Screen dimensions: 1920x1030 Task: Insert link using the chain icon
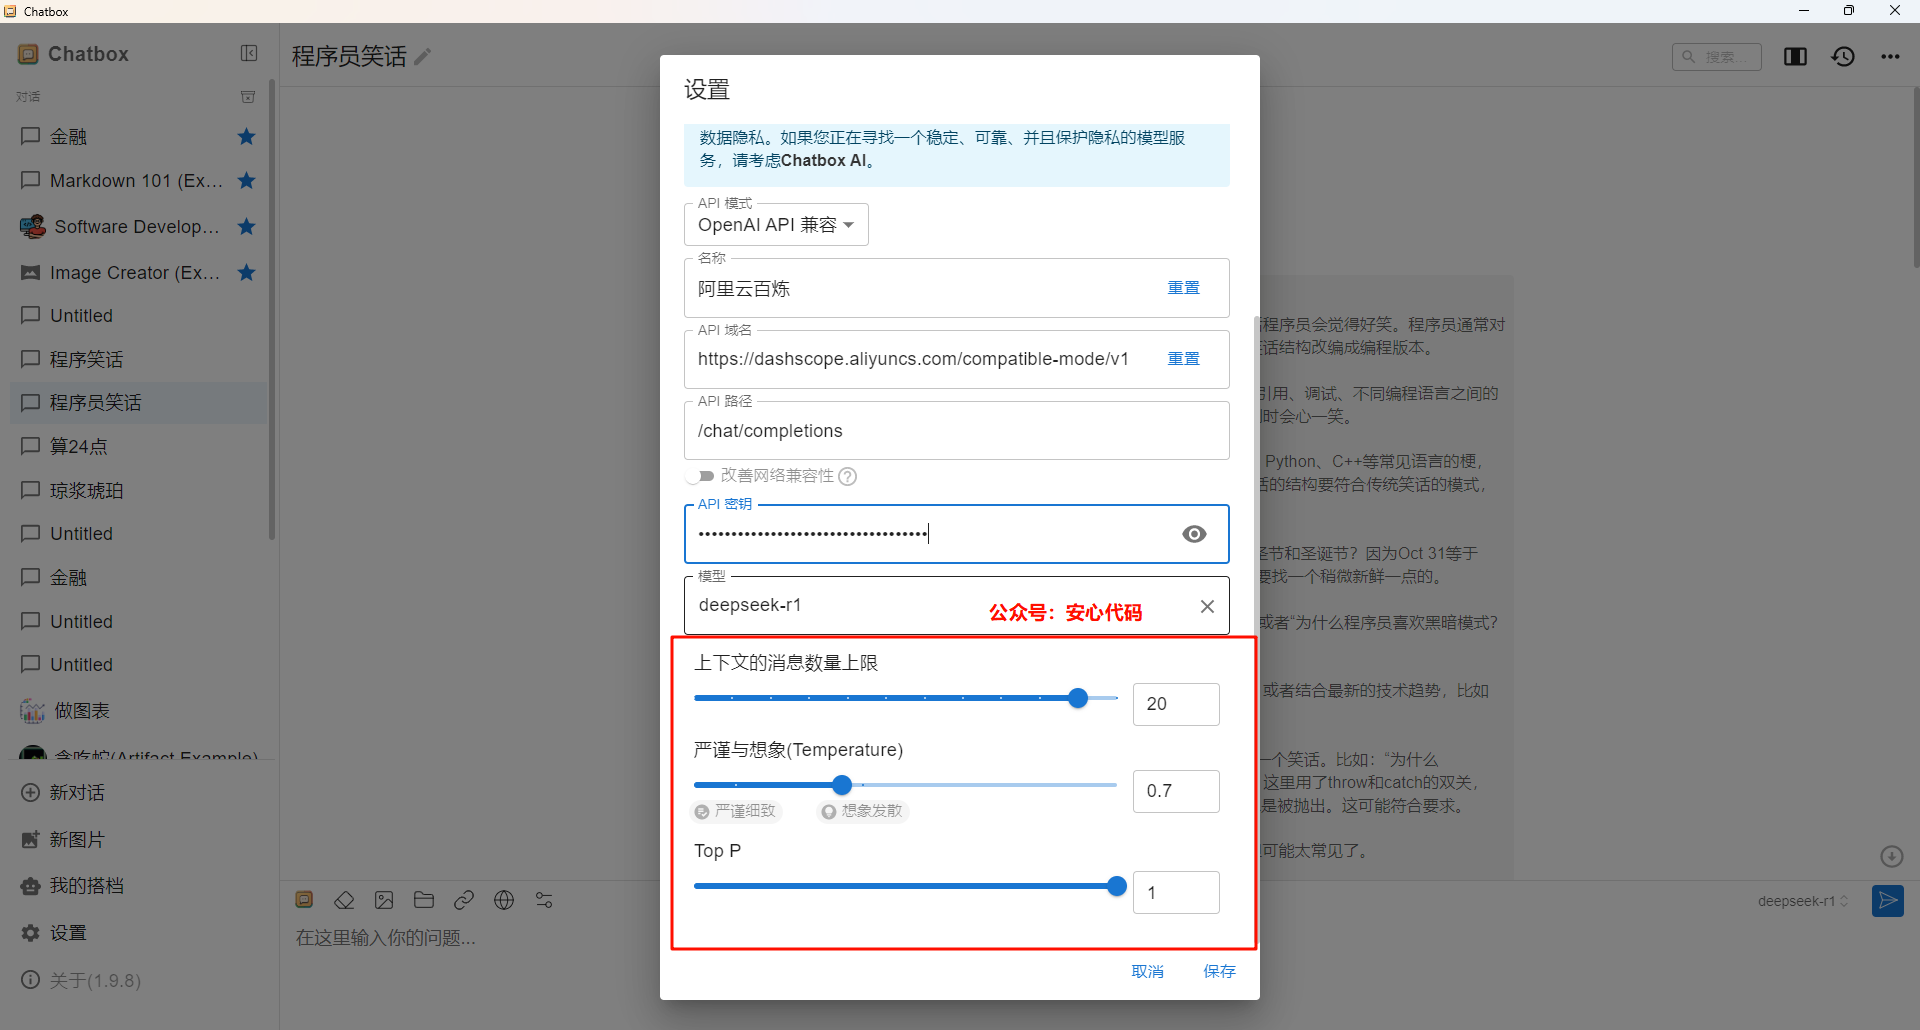[464, 901]
